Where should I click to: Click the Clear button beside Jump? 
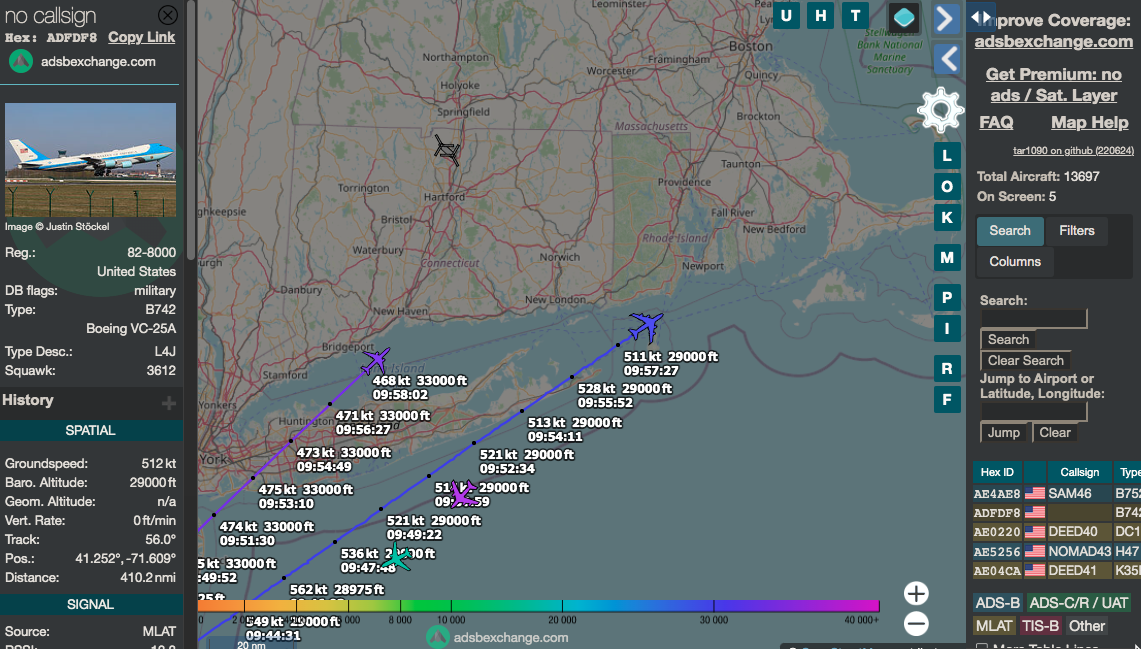[1055, 433]
